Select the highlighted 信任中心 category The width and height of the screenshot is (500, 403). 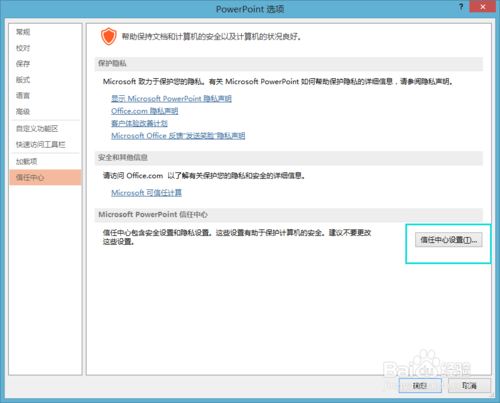tap(45, 177)
